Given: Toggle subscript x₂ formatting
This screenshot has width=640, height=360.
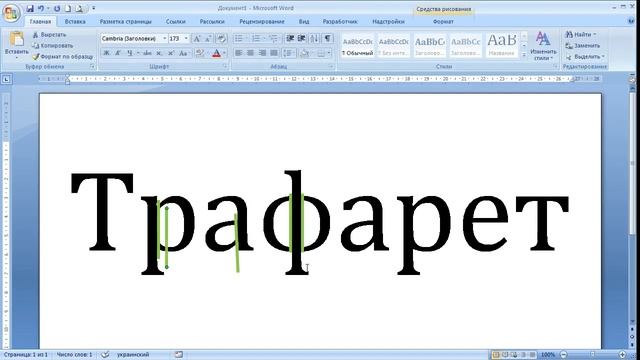Looking at the screenshot, I should coord(159,53).
